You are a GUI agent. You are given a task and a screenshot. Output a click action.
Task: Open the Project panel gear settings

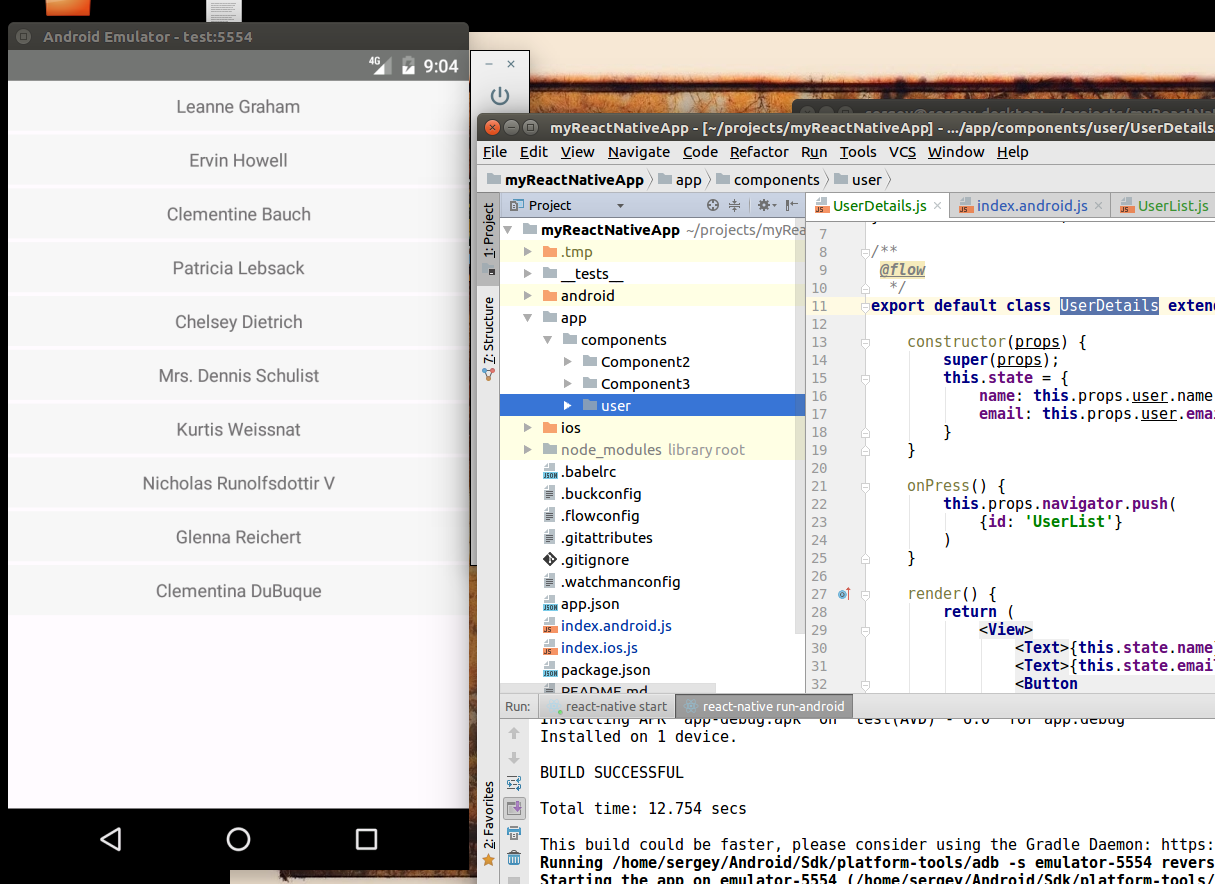pyautogui.click(x=765, y=205)
